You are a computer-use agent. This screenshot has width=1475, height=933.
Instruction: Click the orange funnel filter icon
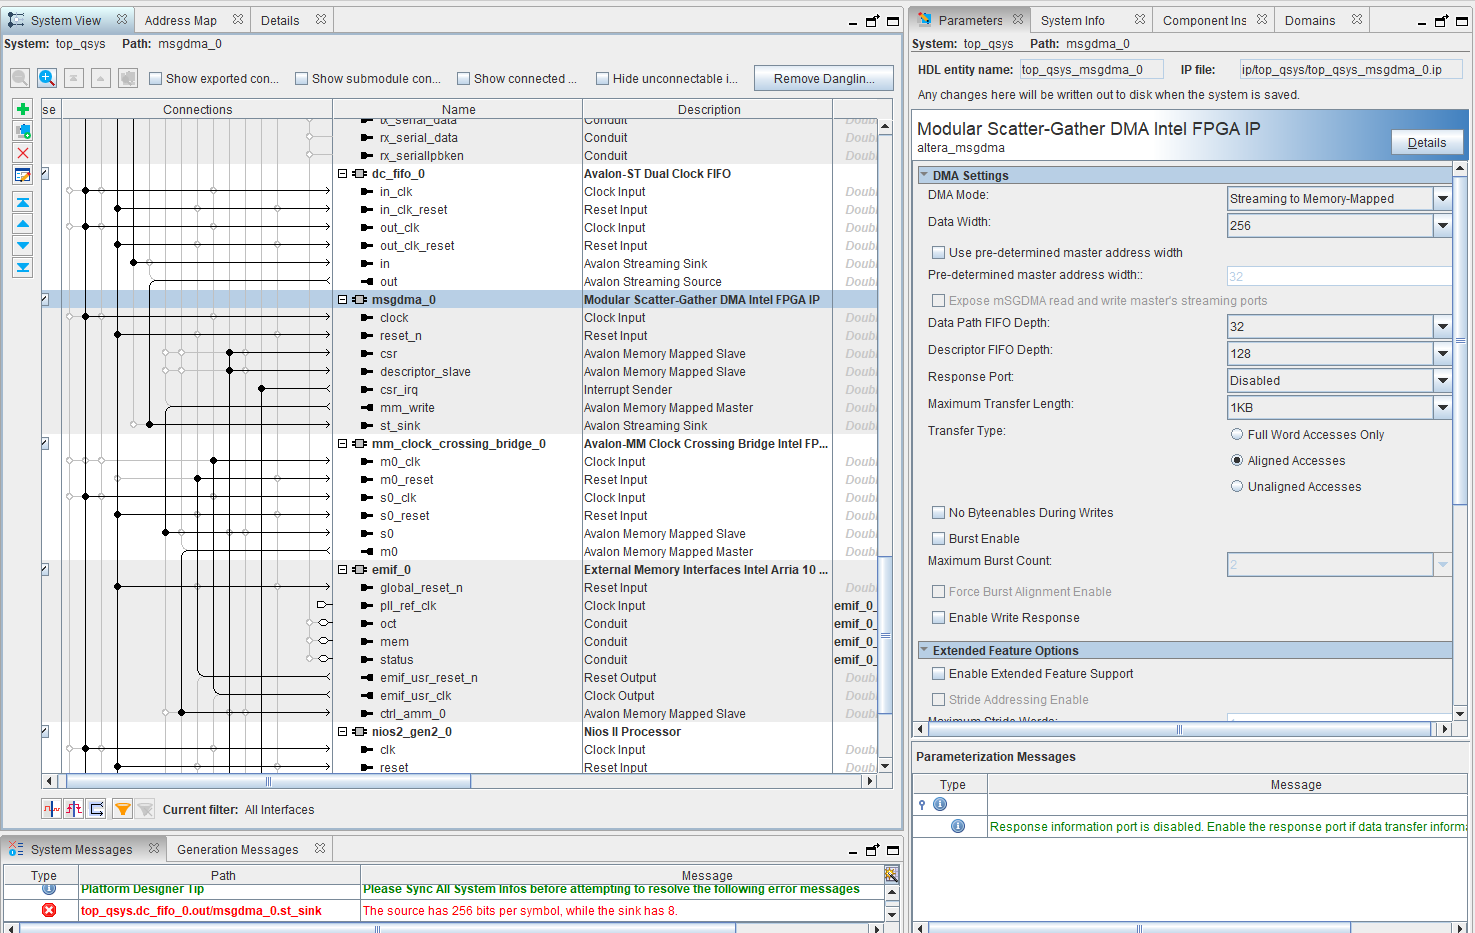click(x=122, y=809)
